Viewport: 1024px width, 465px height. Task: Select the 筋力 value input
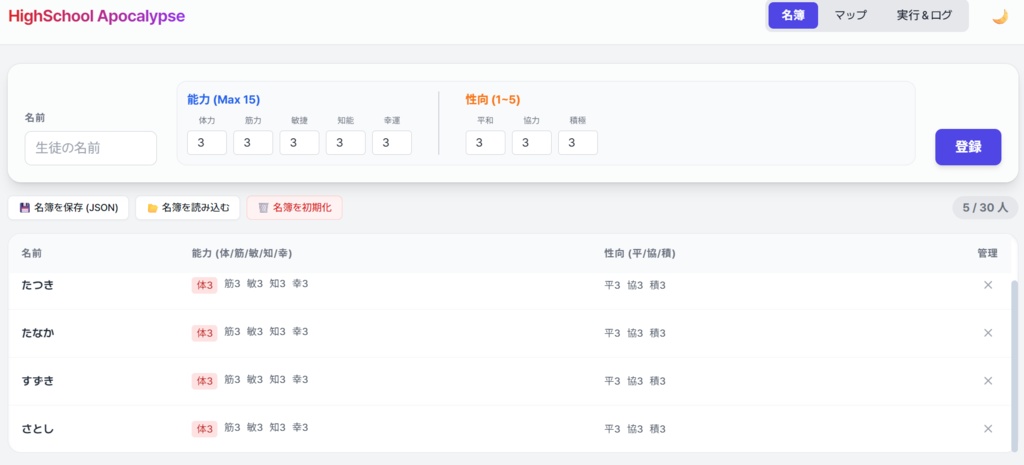pos(253,143)
